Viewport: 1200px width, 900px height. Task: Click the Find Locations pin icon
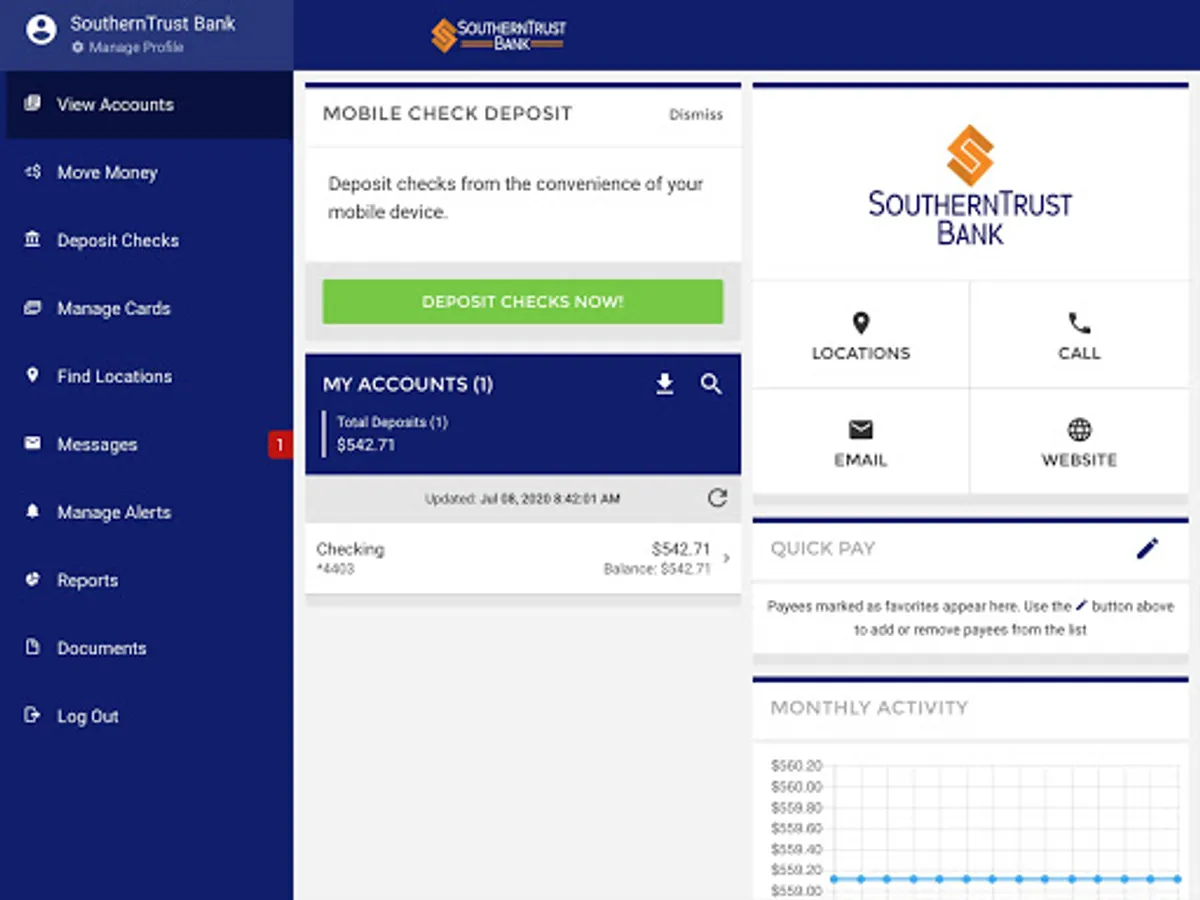[x=33, y=375]
